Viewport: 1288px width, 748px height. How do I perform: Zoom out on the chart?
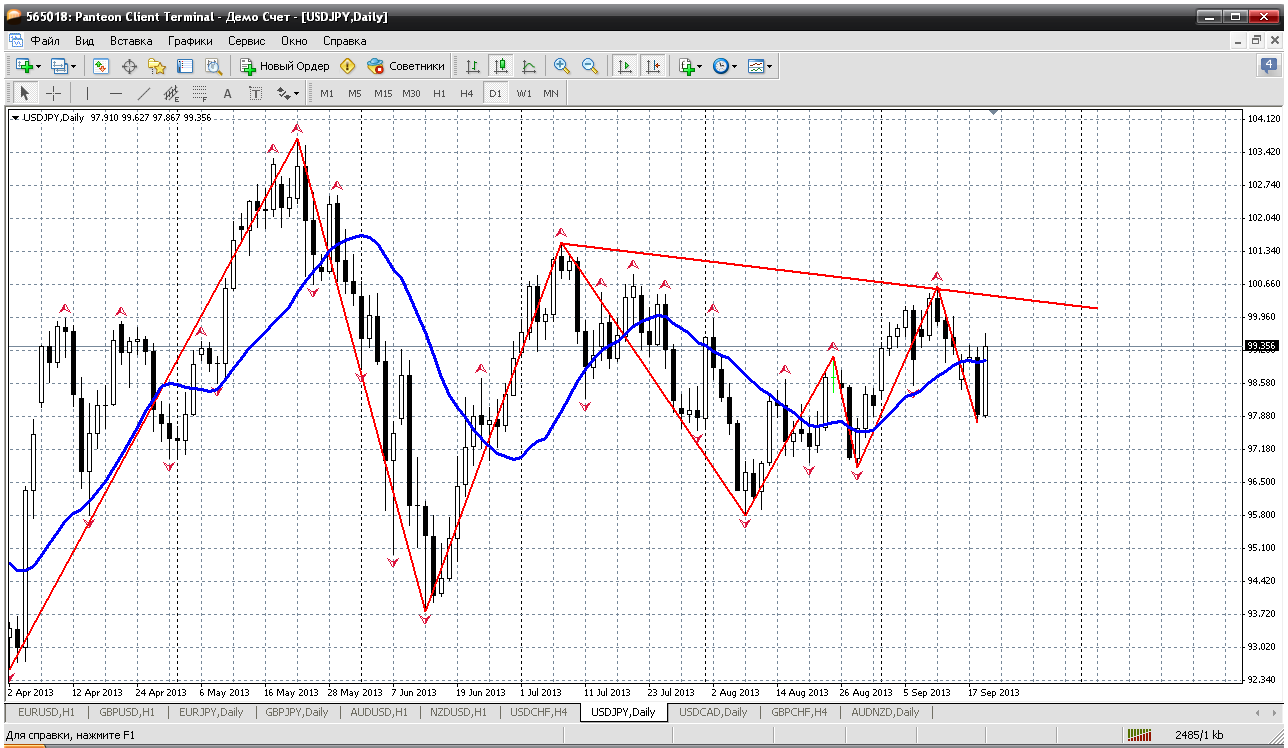(x=590, y=66)
